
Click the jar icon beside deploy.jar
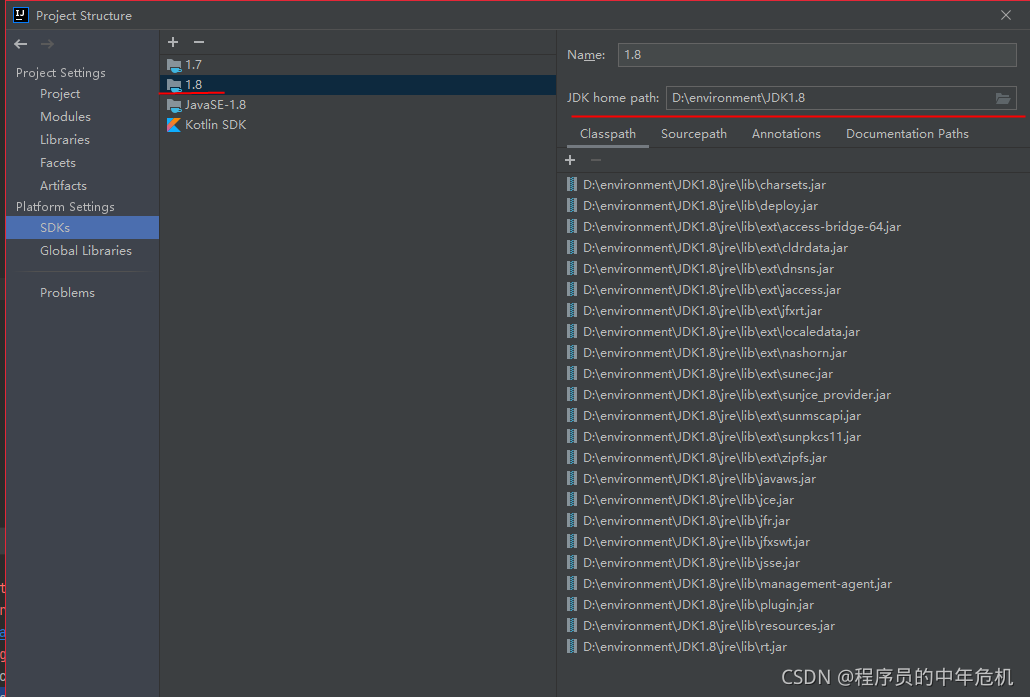(x=572, y=206)
